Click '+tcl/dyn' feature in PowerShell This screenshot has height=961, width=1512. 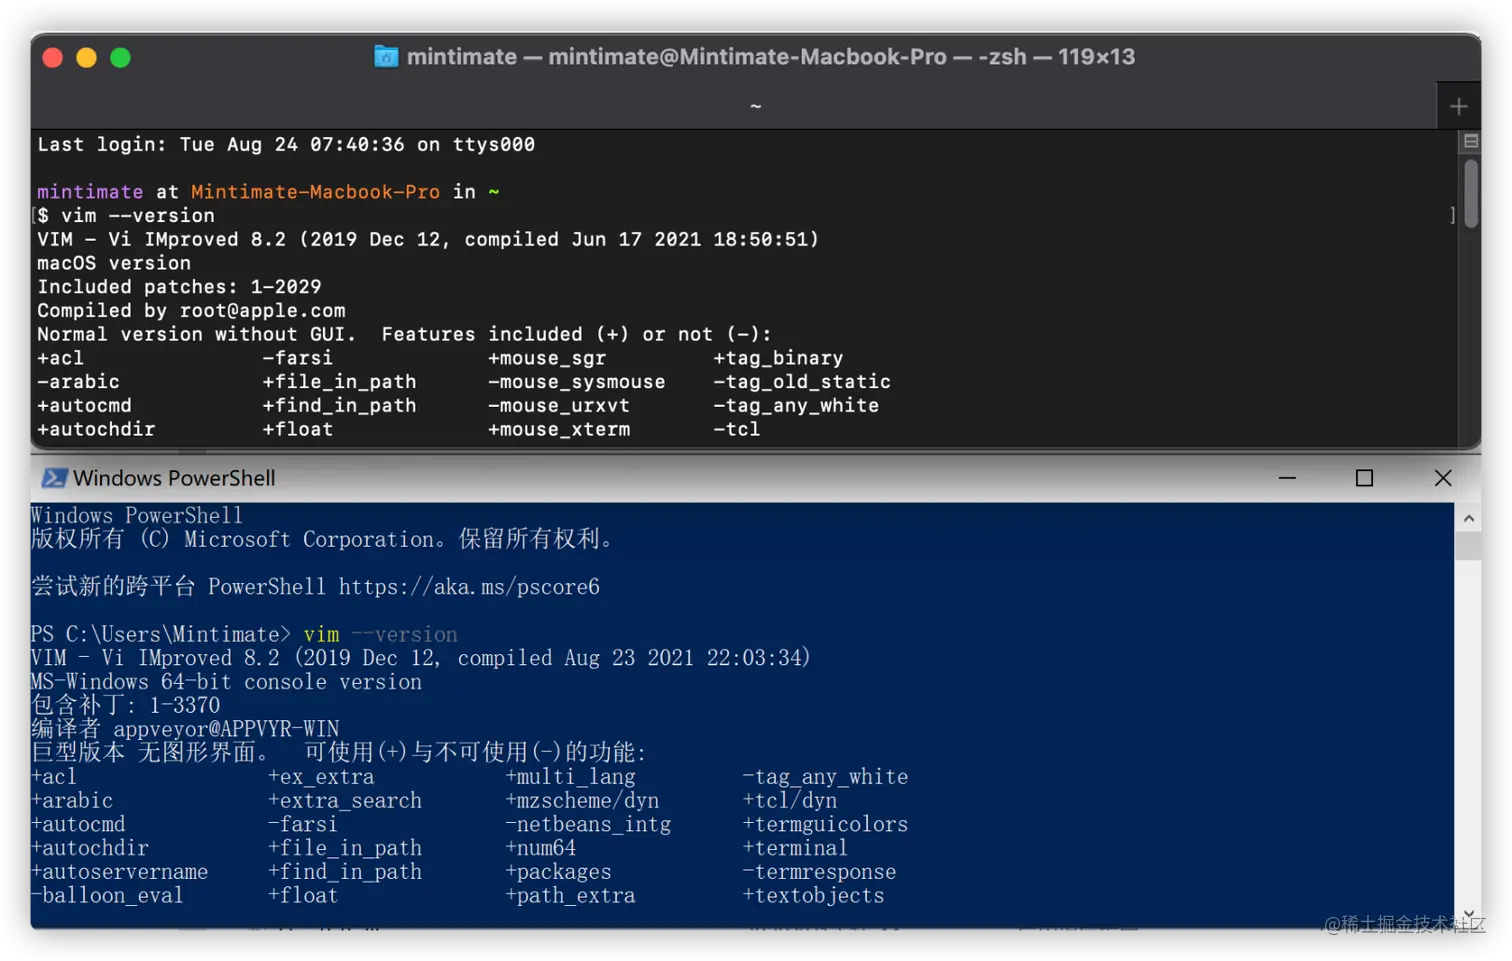790,801
